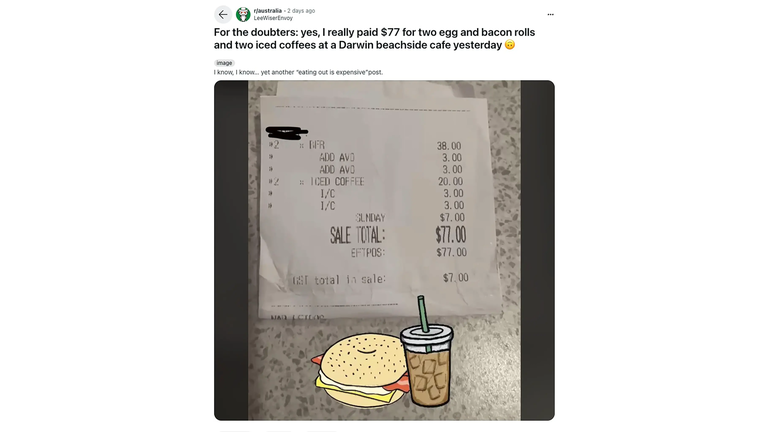This screenshot has height=432, width=768.
Task: Open the r/australia community avatar
Action: (x=243, y=15)
